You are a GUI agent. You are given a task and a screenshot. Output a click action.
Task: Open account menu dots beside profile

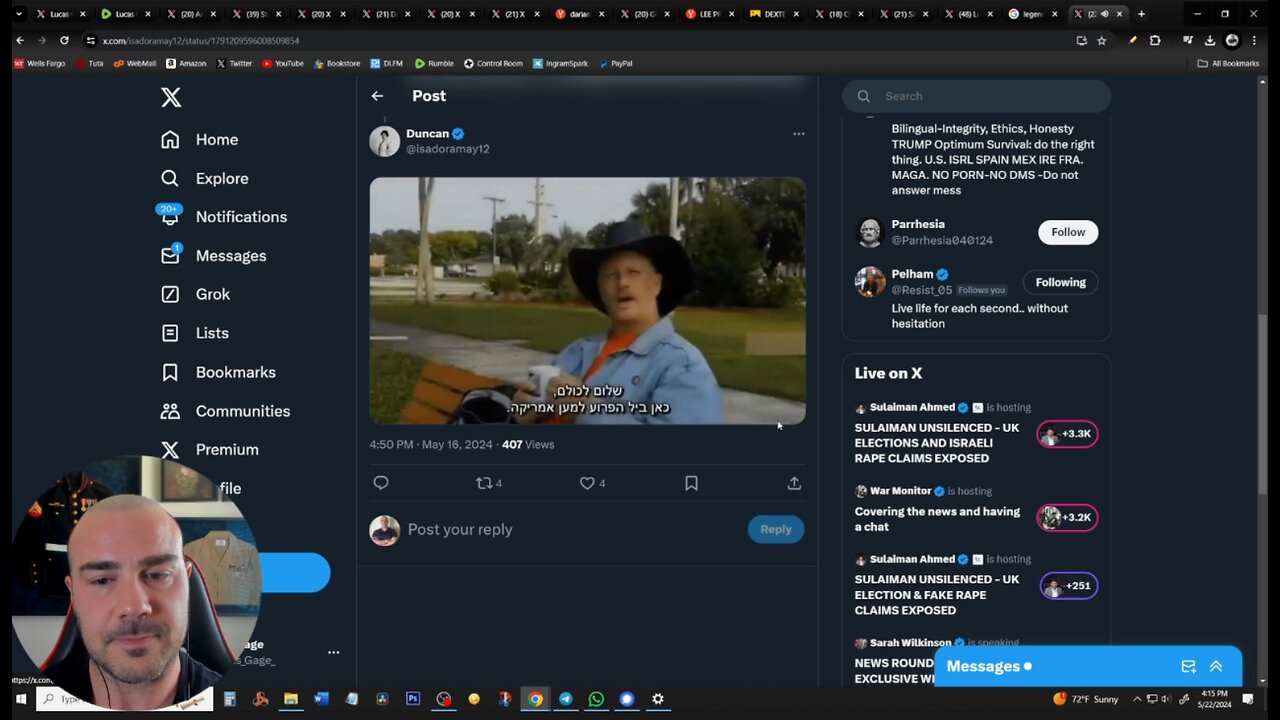click(334, 652)
